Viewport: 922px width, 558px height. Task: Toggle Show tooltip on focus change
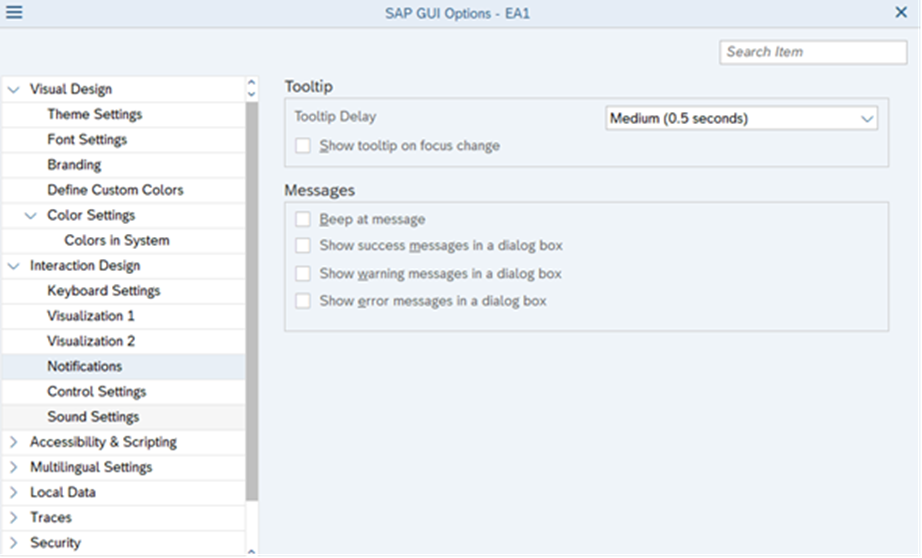pos(303,146)
